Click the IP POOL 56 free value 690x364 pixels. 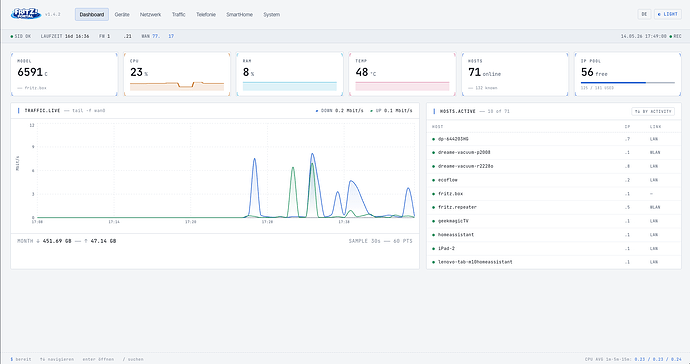tap(594, 72)
